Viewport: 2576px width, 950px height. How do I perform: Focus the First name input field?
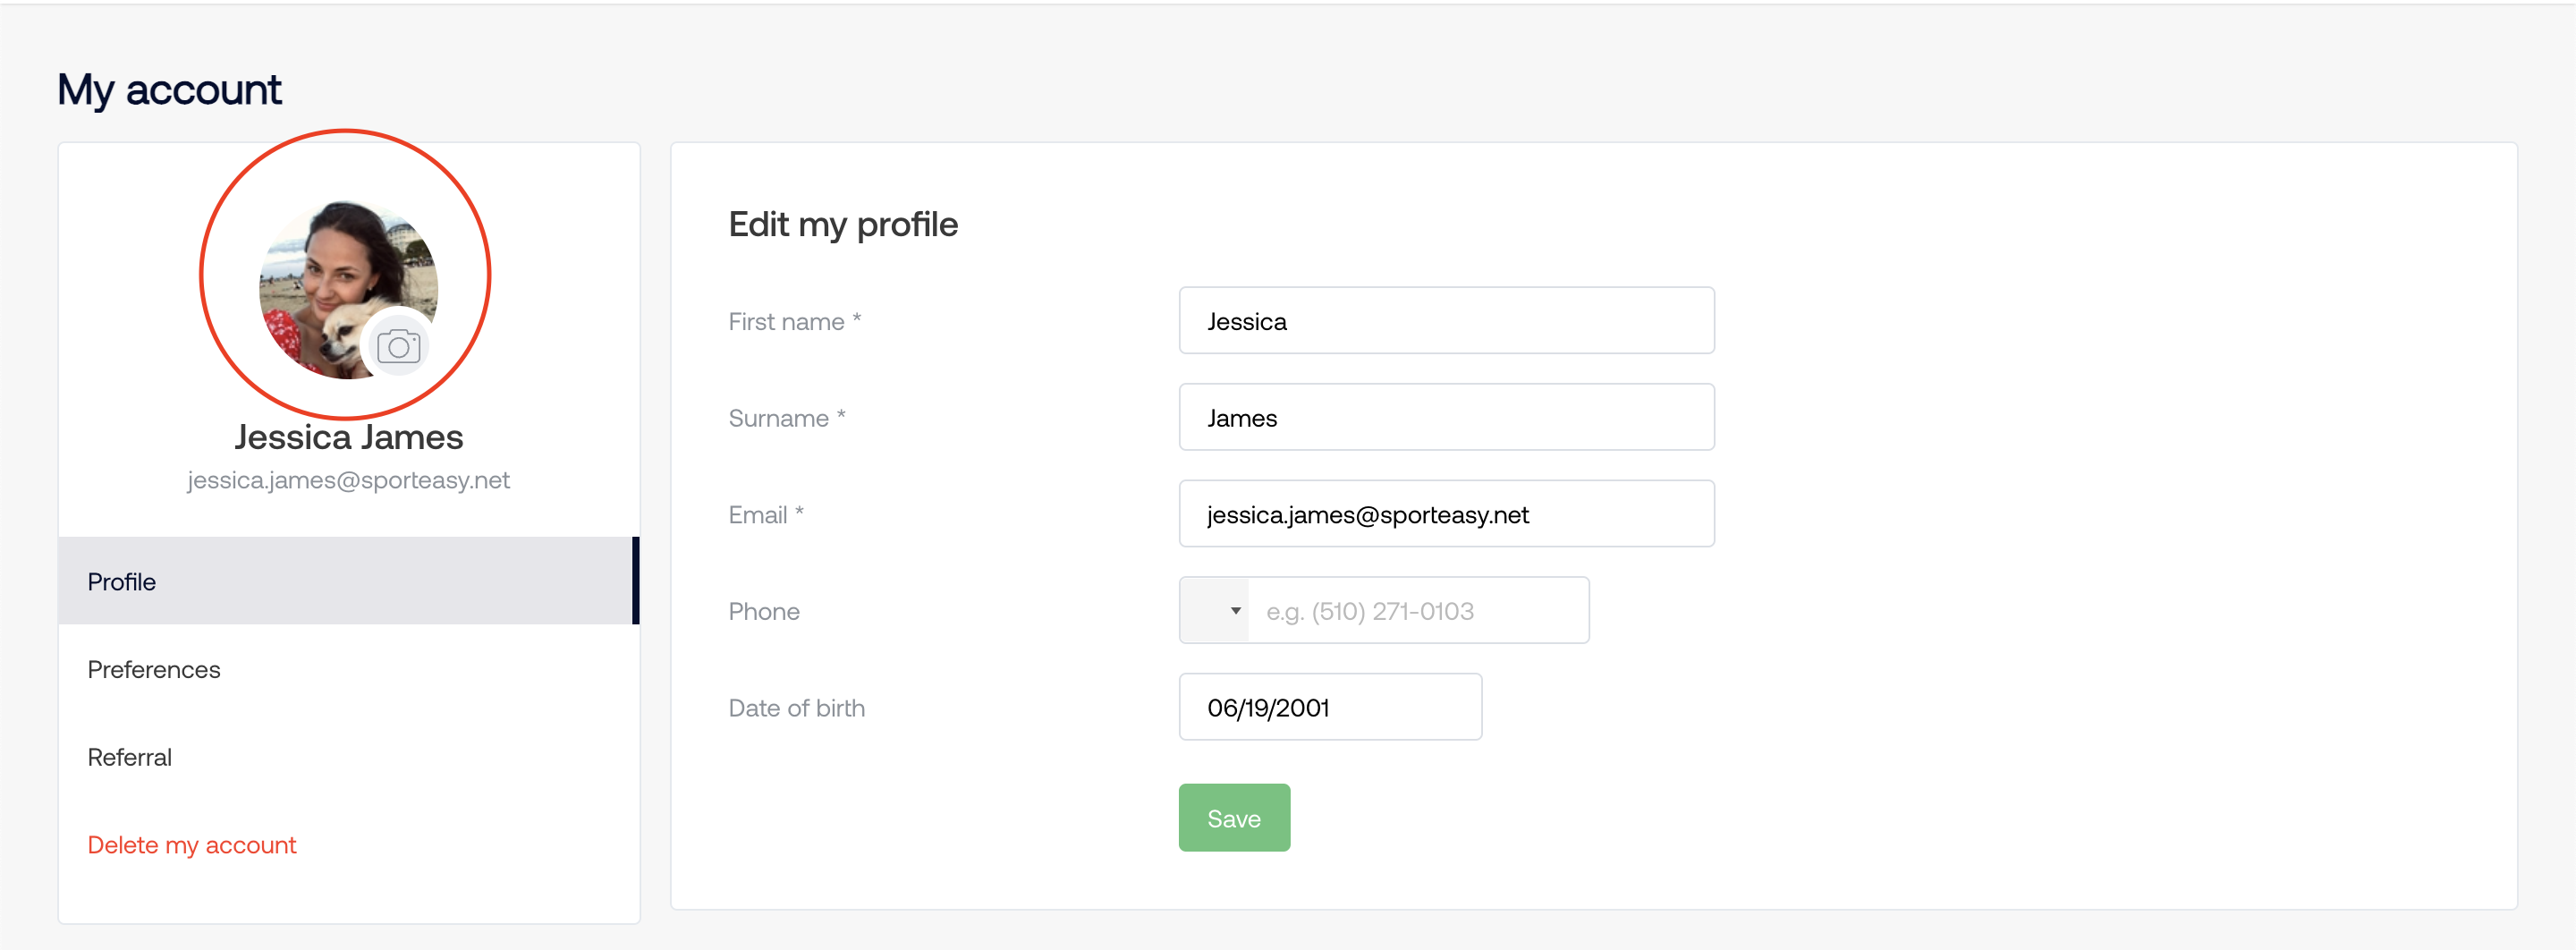pyautogui.click(x=1446, y=321)
